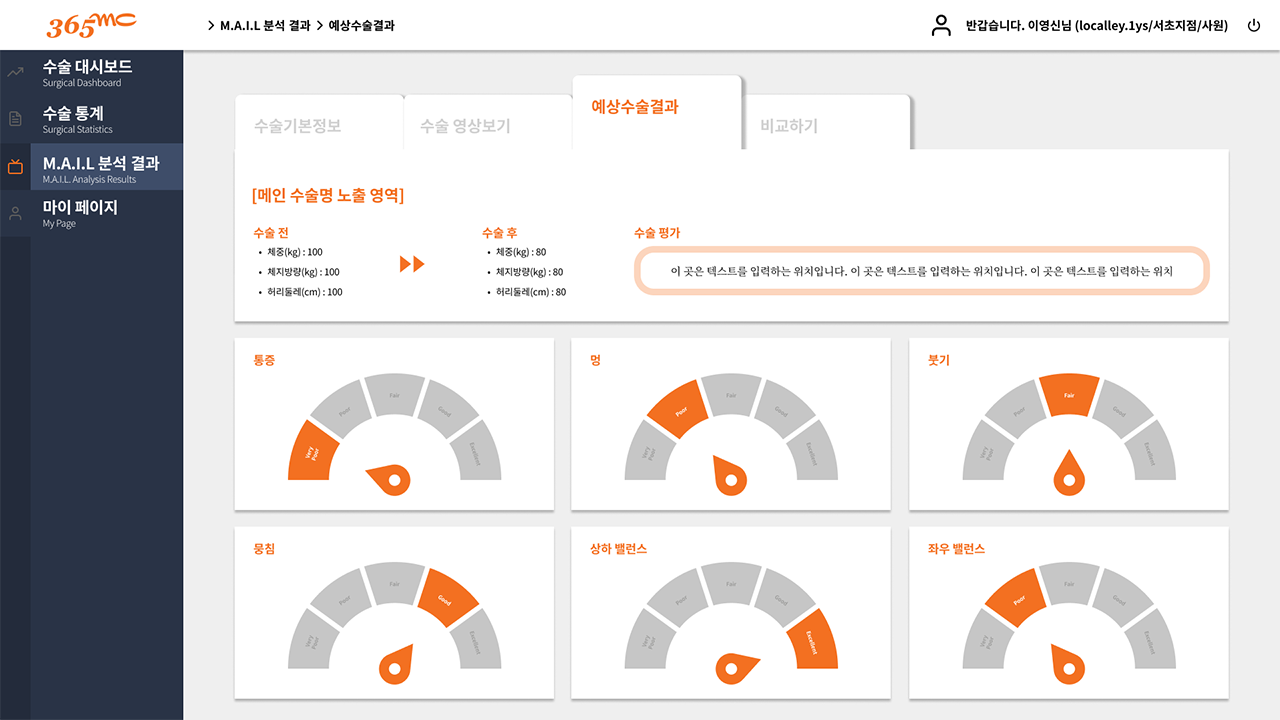Switch to the 수술 영상보기 tab

click(x=465, y=126)
